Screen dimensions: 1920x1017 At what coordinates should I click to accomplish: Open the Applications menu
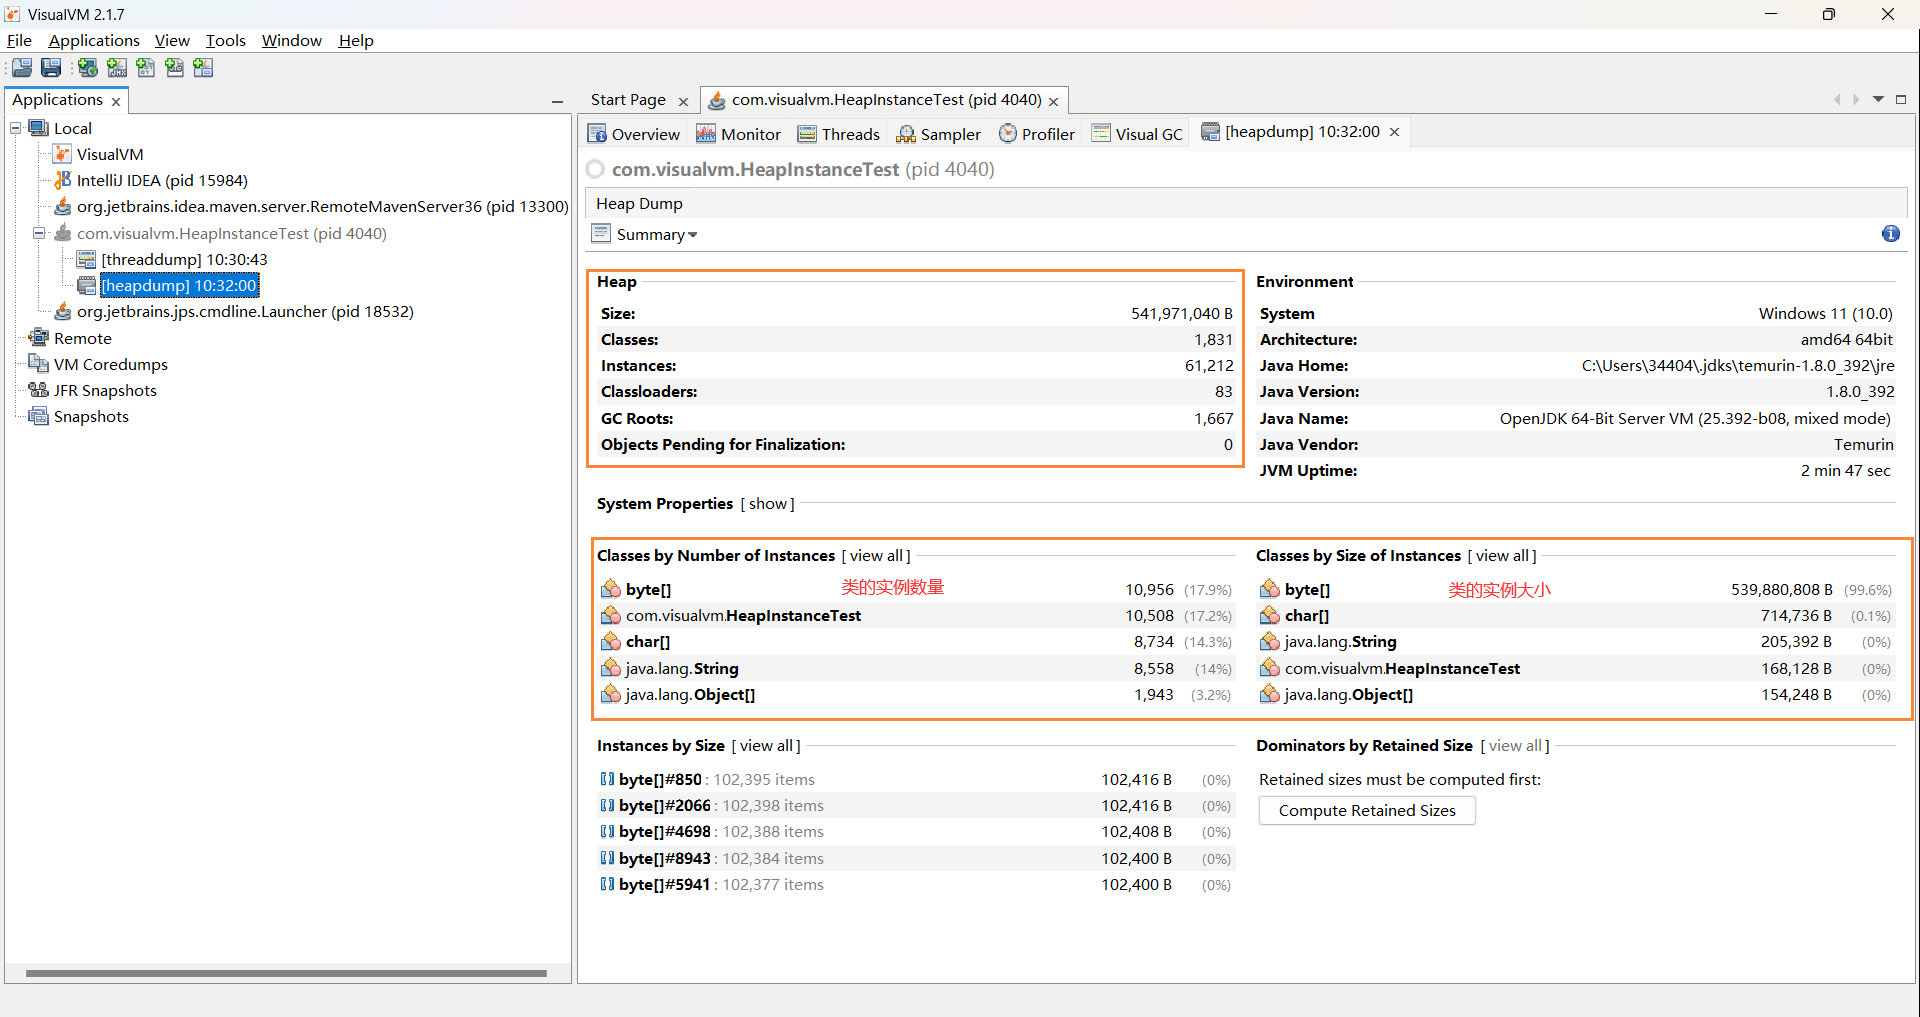point(94,40)
